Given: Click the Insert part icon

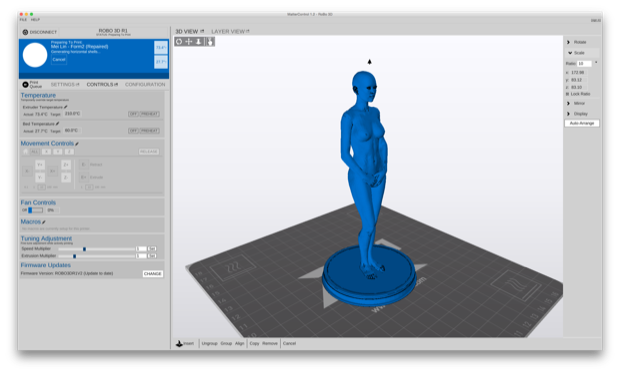Looking at the screenshot, I should click(x=179, y=343).
